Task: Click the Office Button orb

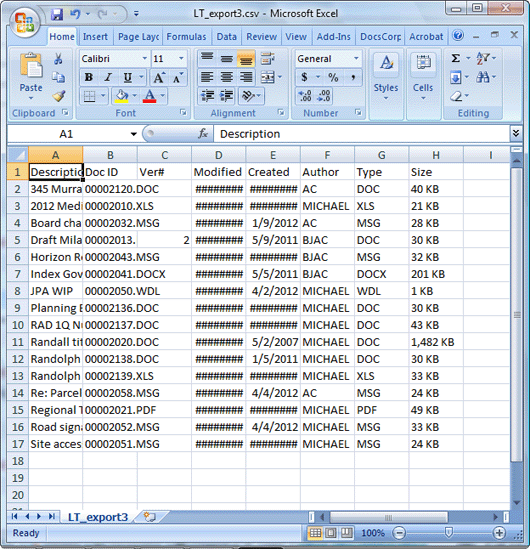Action: pos(24,22)
